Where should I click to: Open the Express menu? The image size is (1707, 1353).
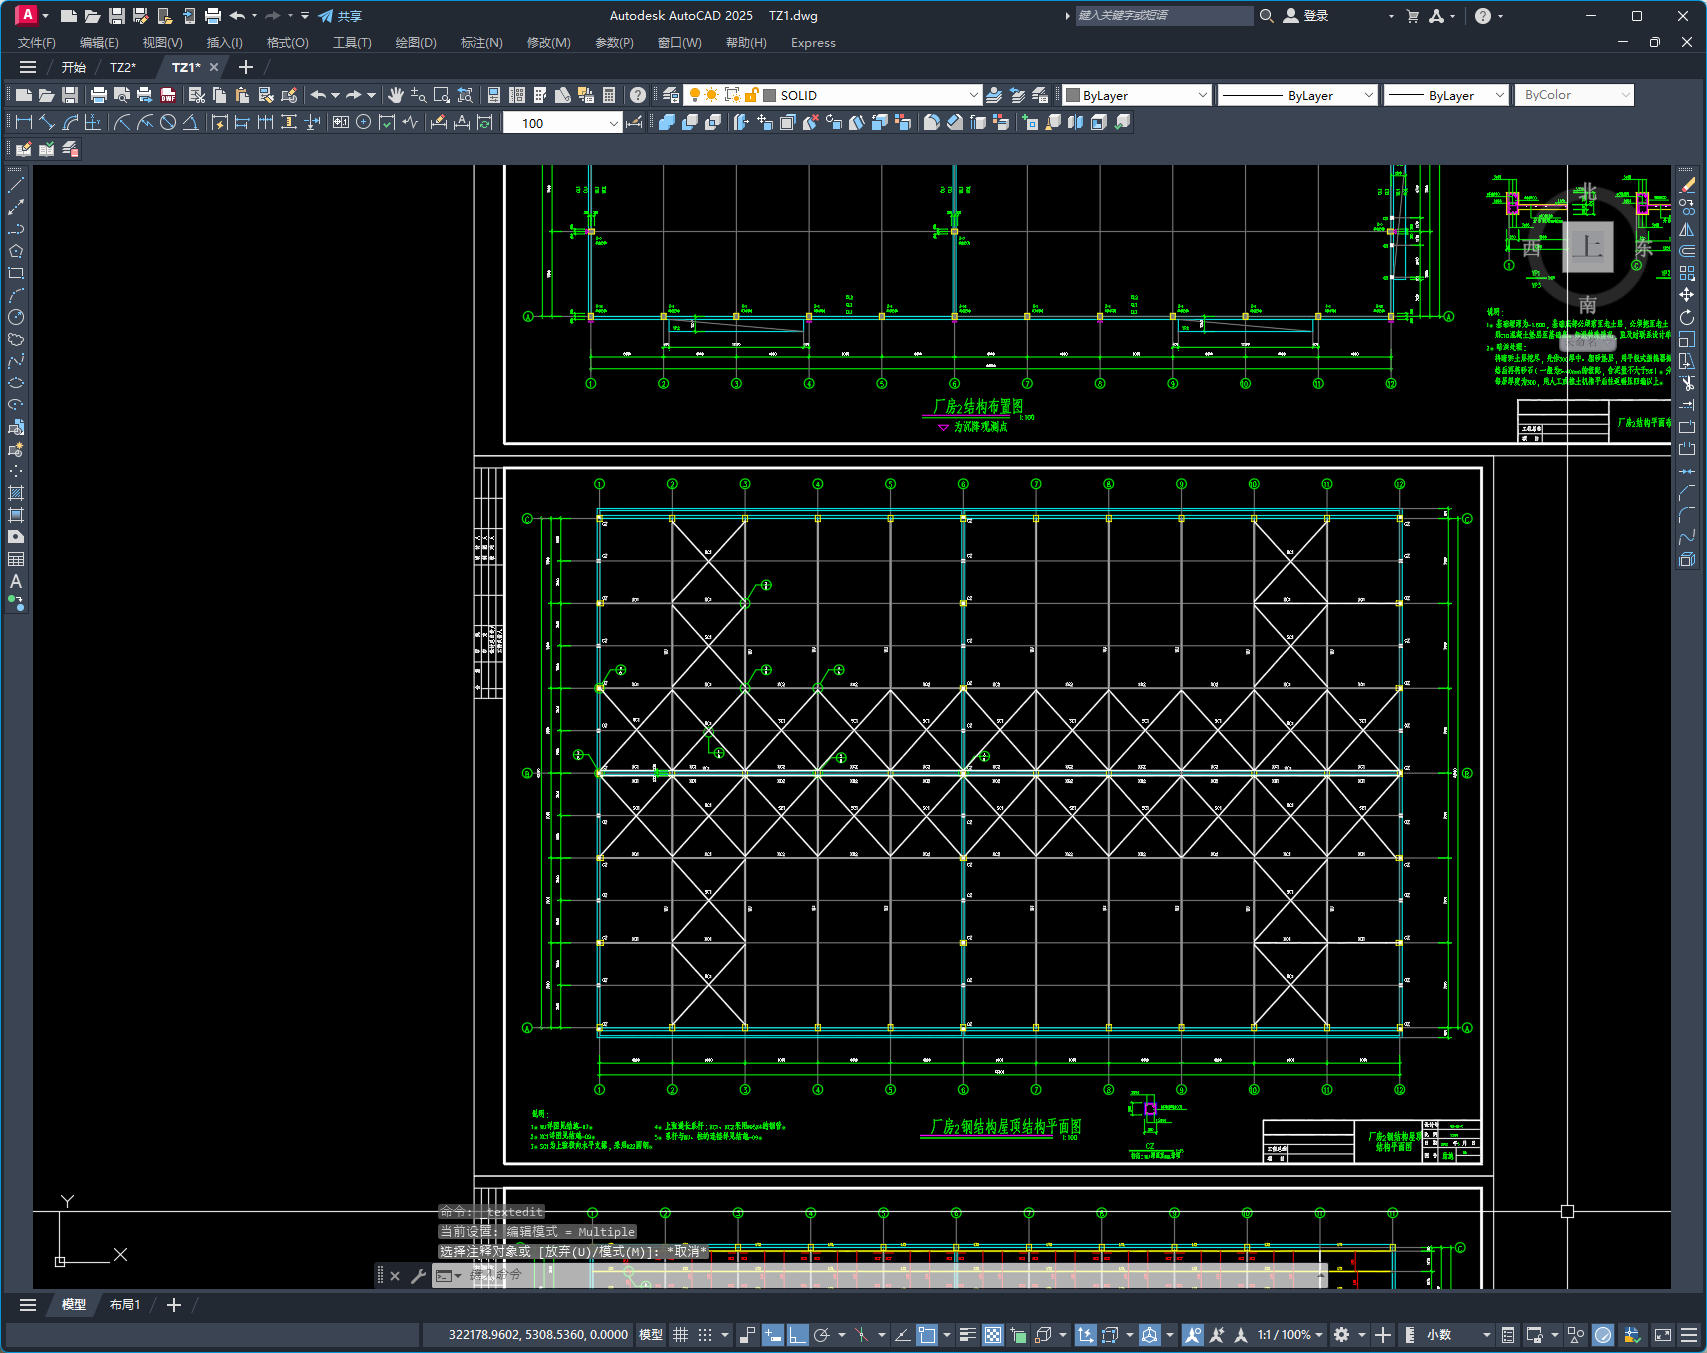(813, 43)
